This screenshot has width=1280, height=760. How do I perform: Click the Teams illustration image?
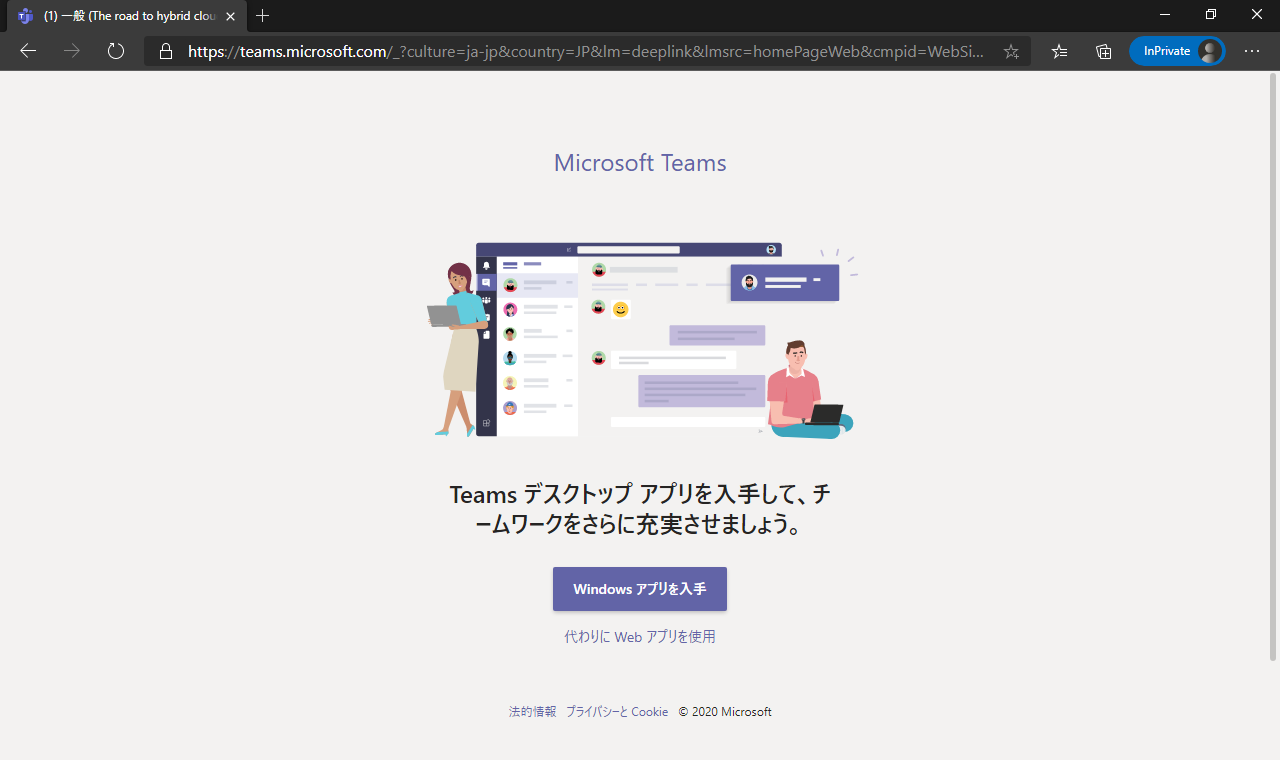[x=640, y=339]
